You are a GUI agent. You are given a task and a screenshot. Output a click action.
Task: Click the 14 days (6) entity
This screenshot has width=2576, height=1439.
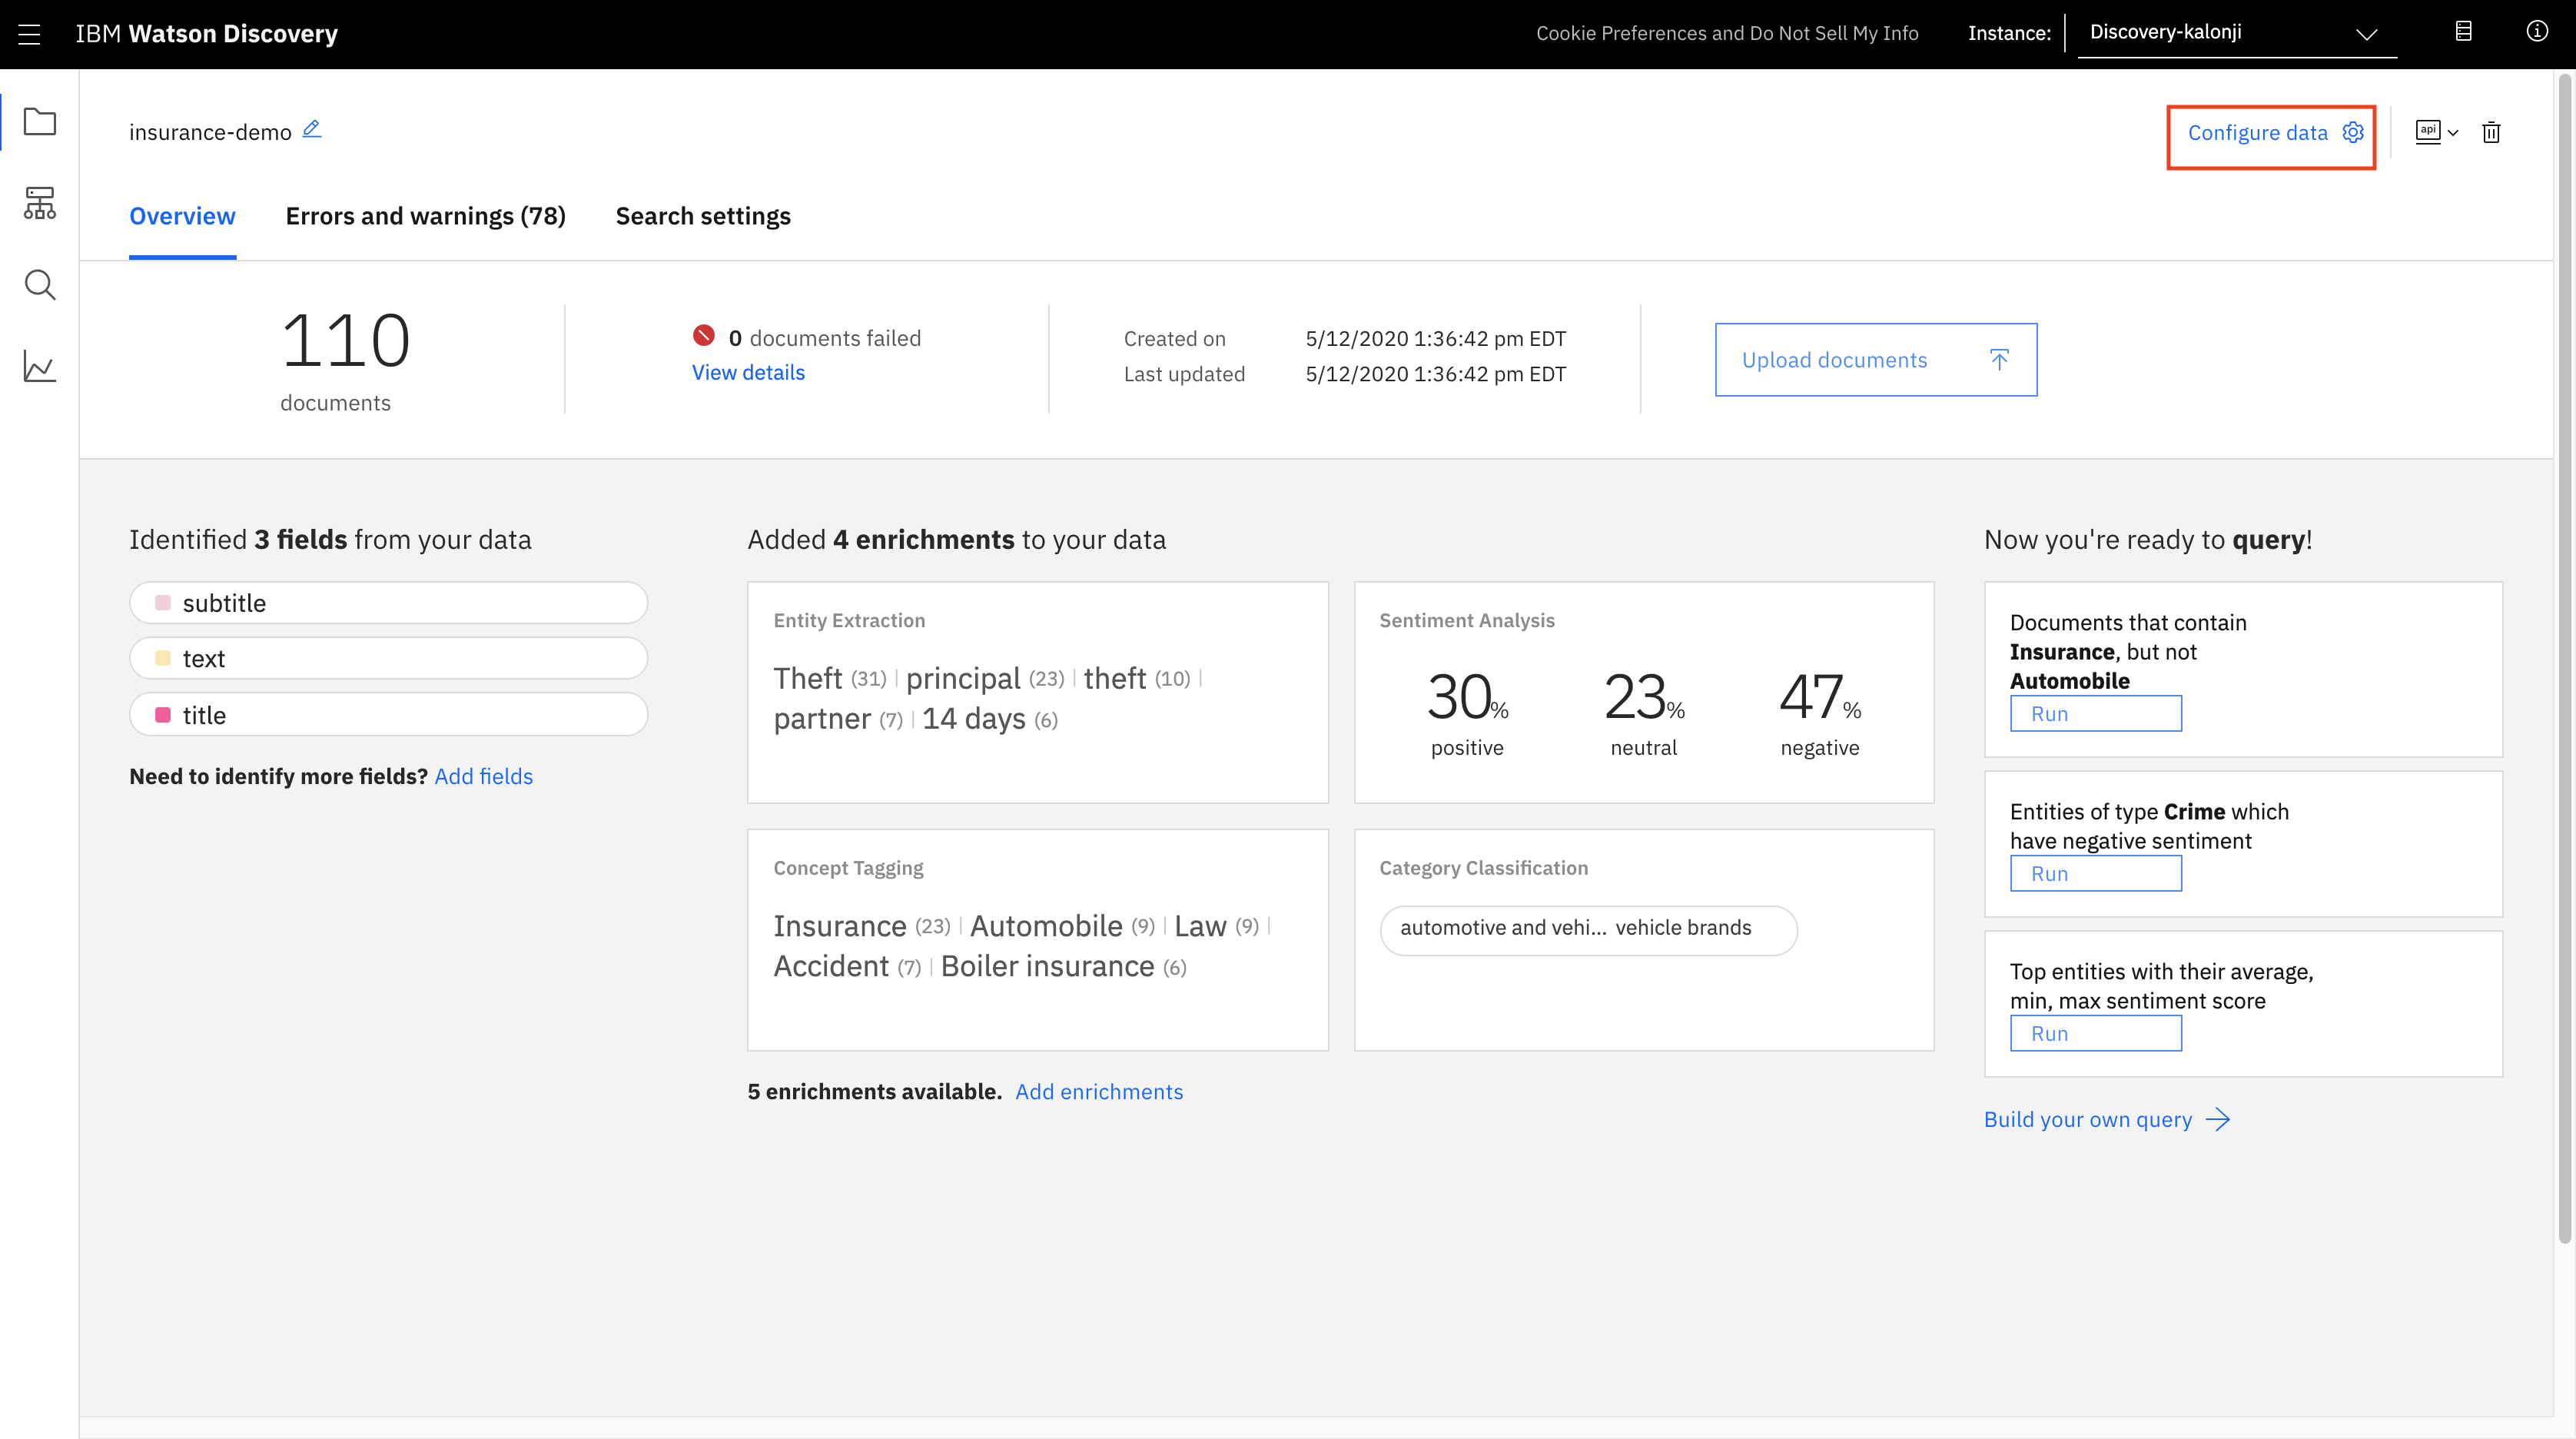[989, 719]
